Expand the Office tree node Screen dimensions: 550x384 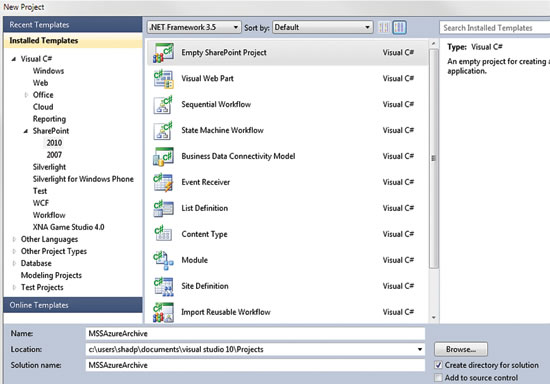click(26, 95)
